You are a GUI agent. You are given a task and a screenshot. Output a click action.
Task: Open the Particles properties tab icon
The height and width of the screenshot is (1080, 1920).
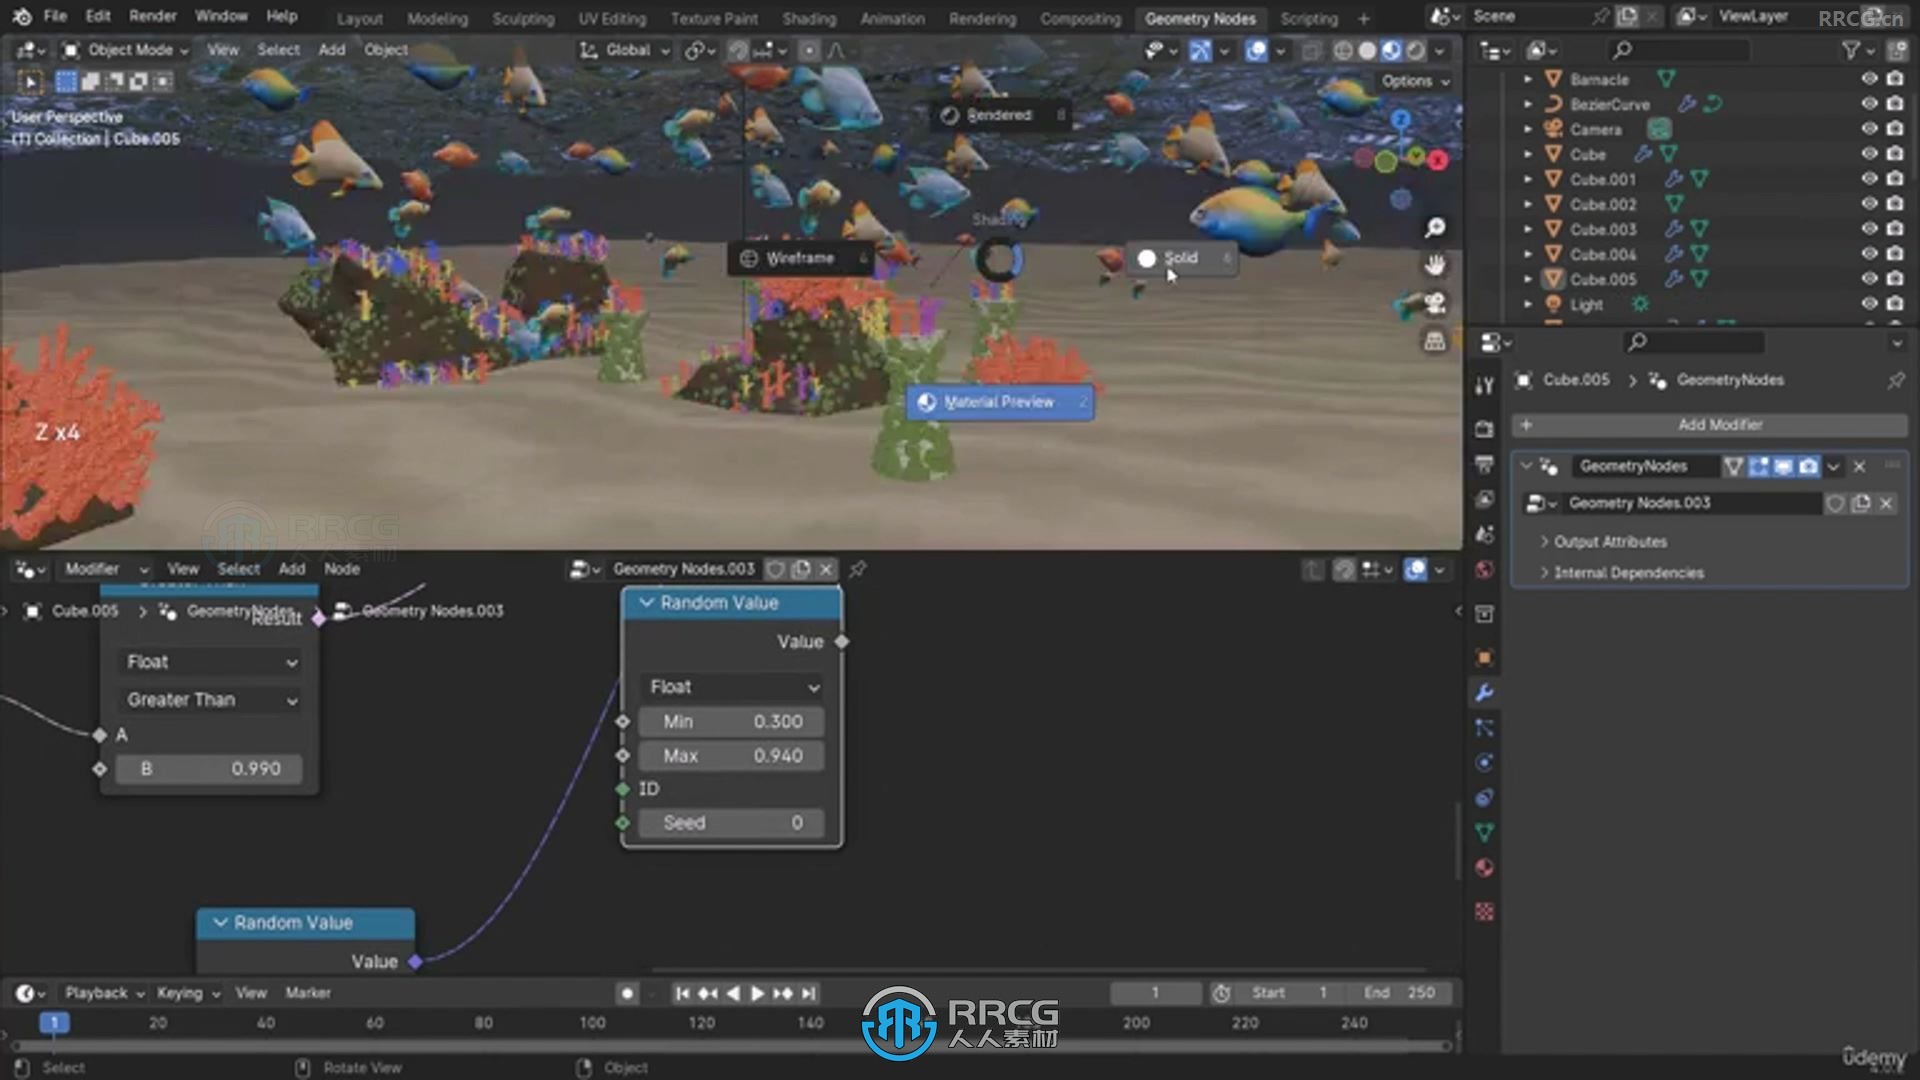coord(1484,727)
